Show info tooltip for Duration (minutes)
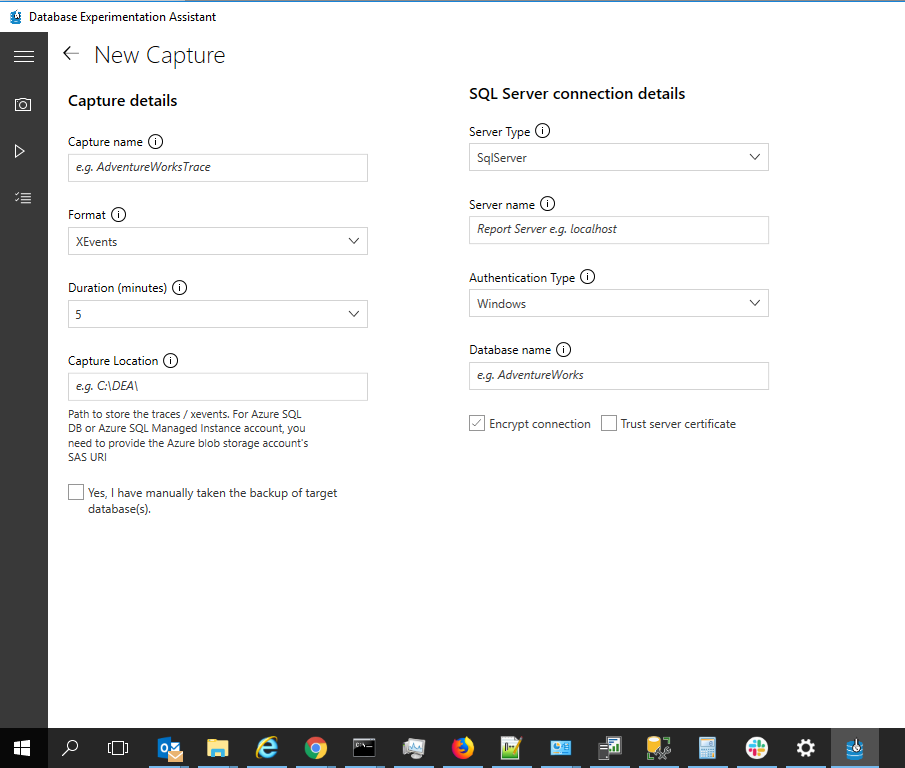The width and height of the screenshot is (905, 768). (x=179, y=287)
